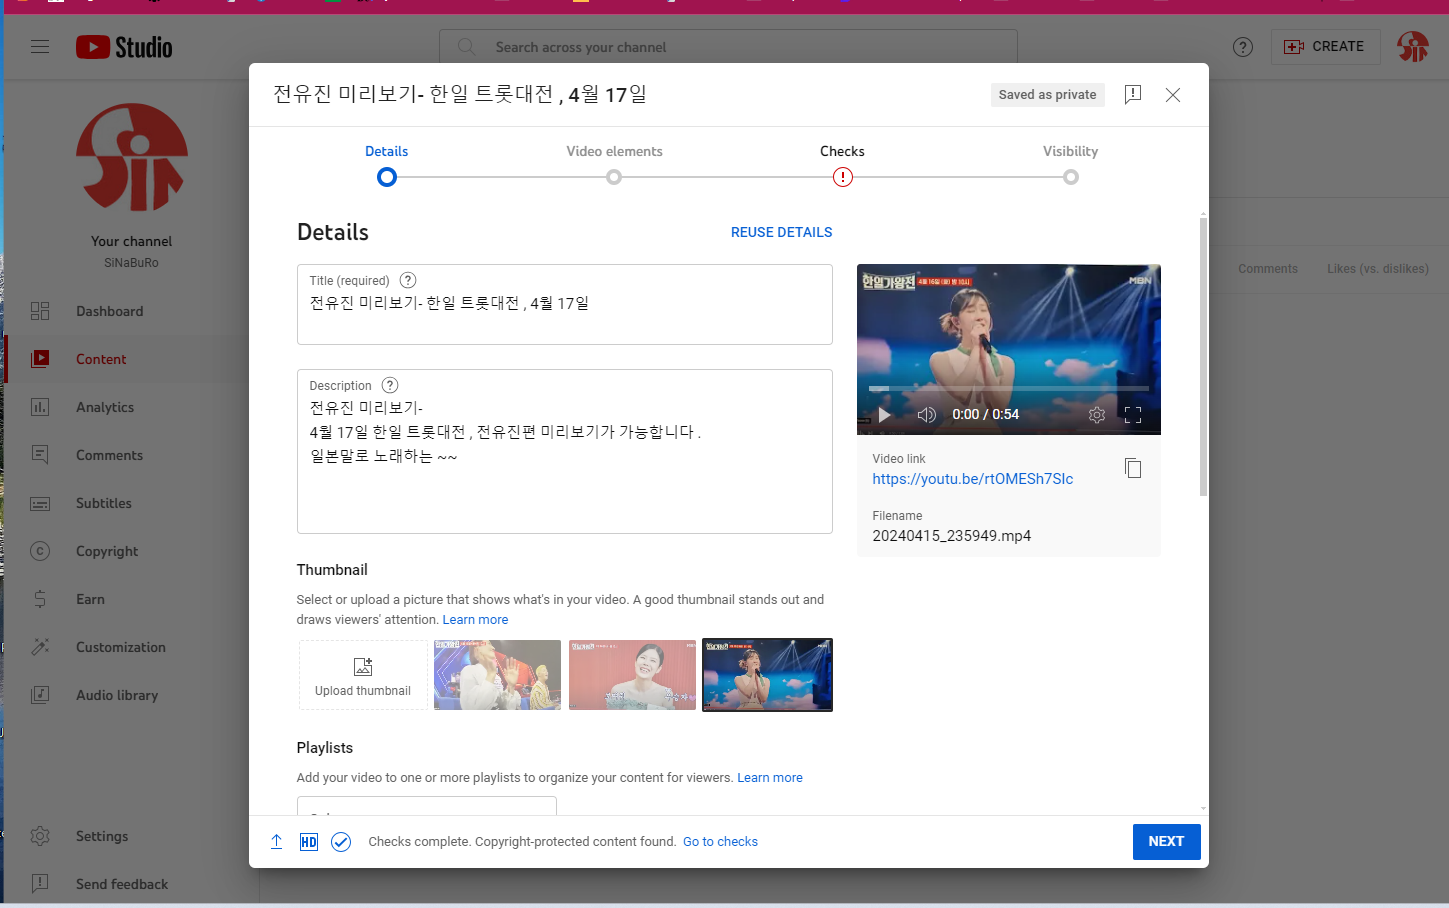Jump to the Visibility step
Image resolution: width=1449 pixels, height=908 pixels.
[1070, 177]
